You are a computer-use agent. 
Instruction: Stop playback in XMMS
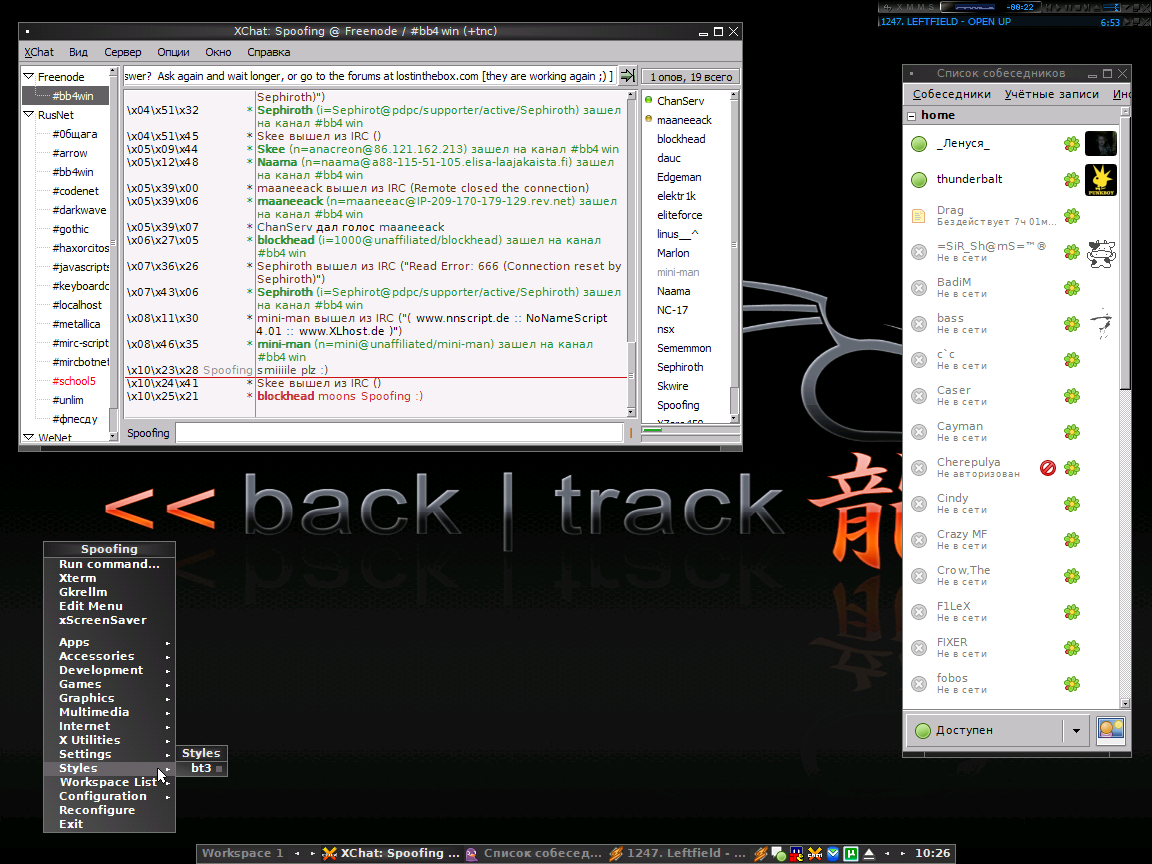(x=1079, y=7)
